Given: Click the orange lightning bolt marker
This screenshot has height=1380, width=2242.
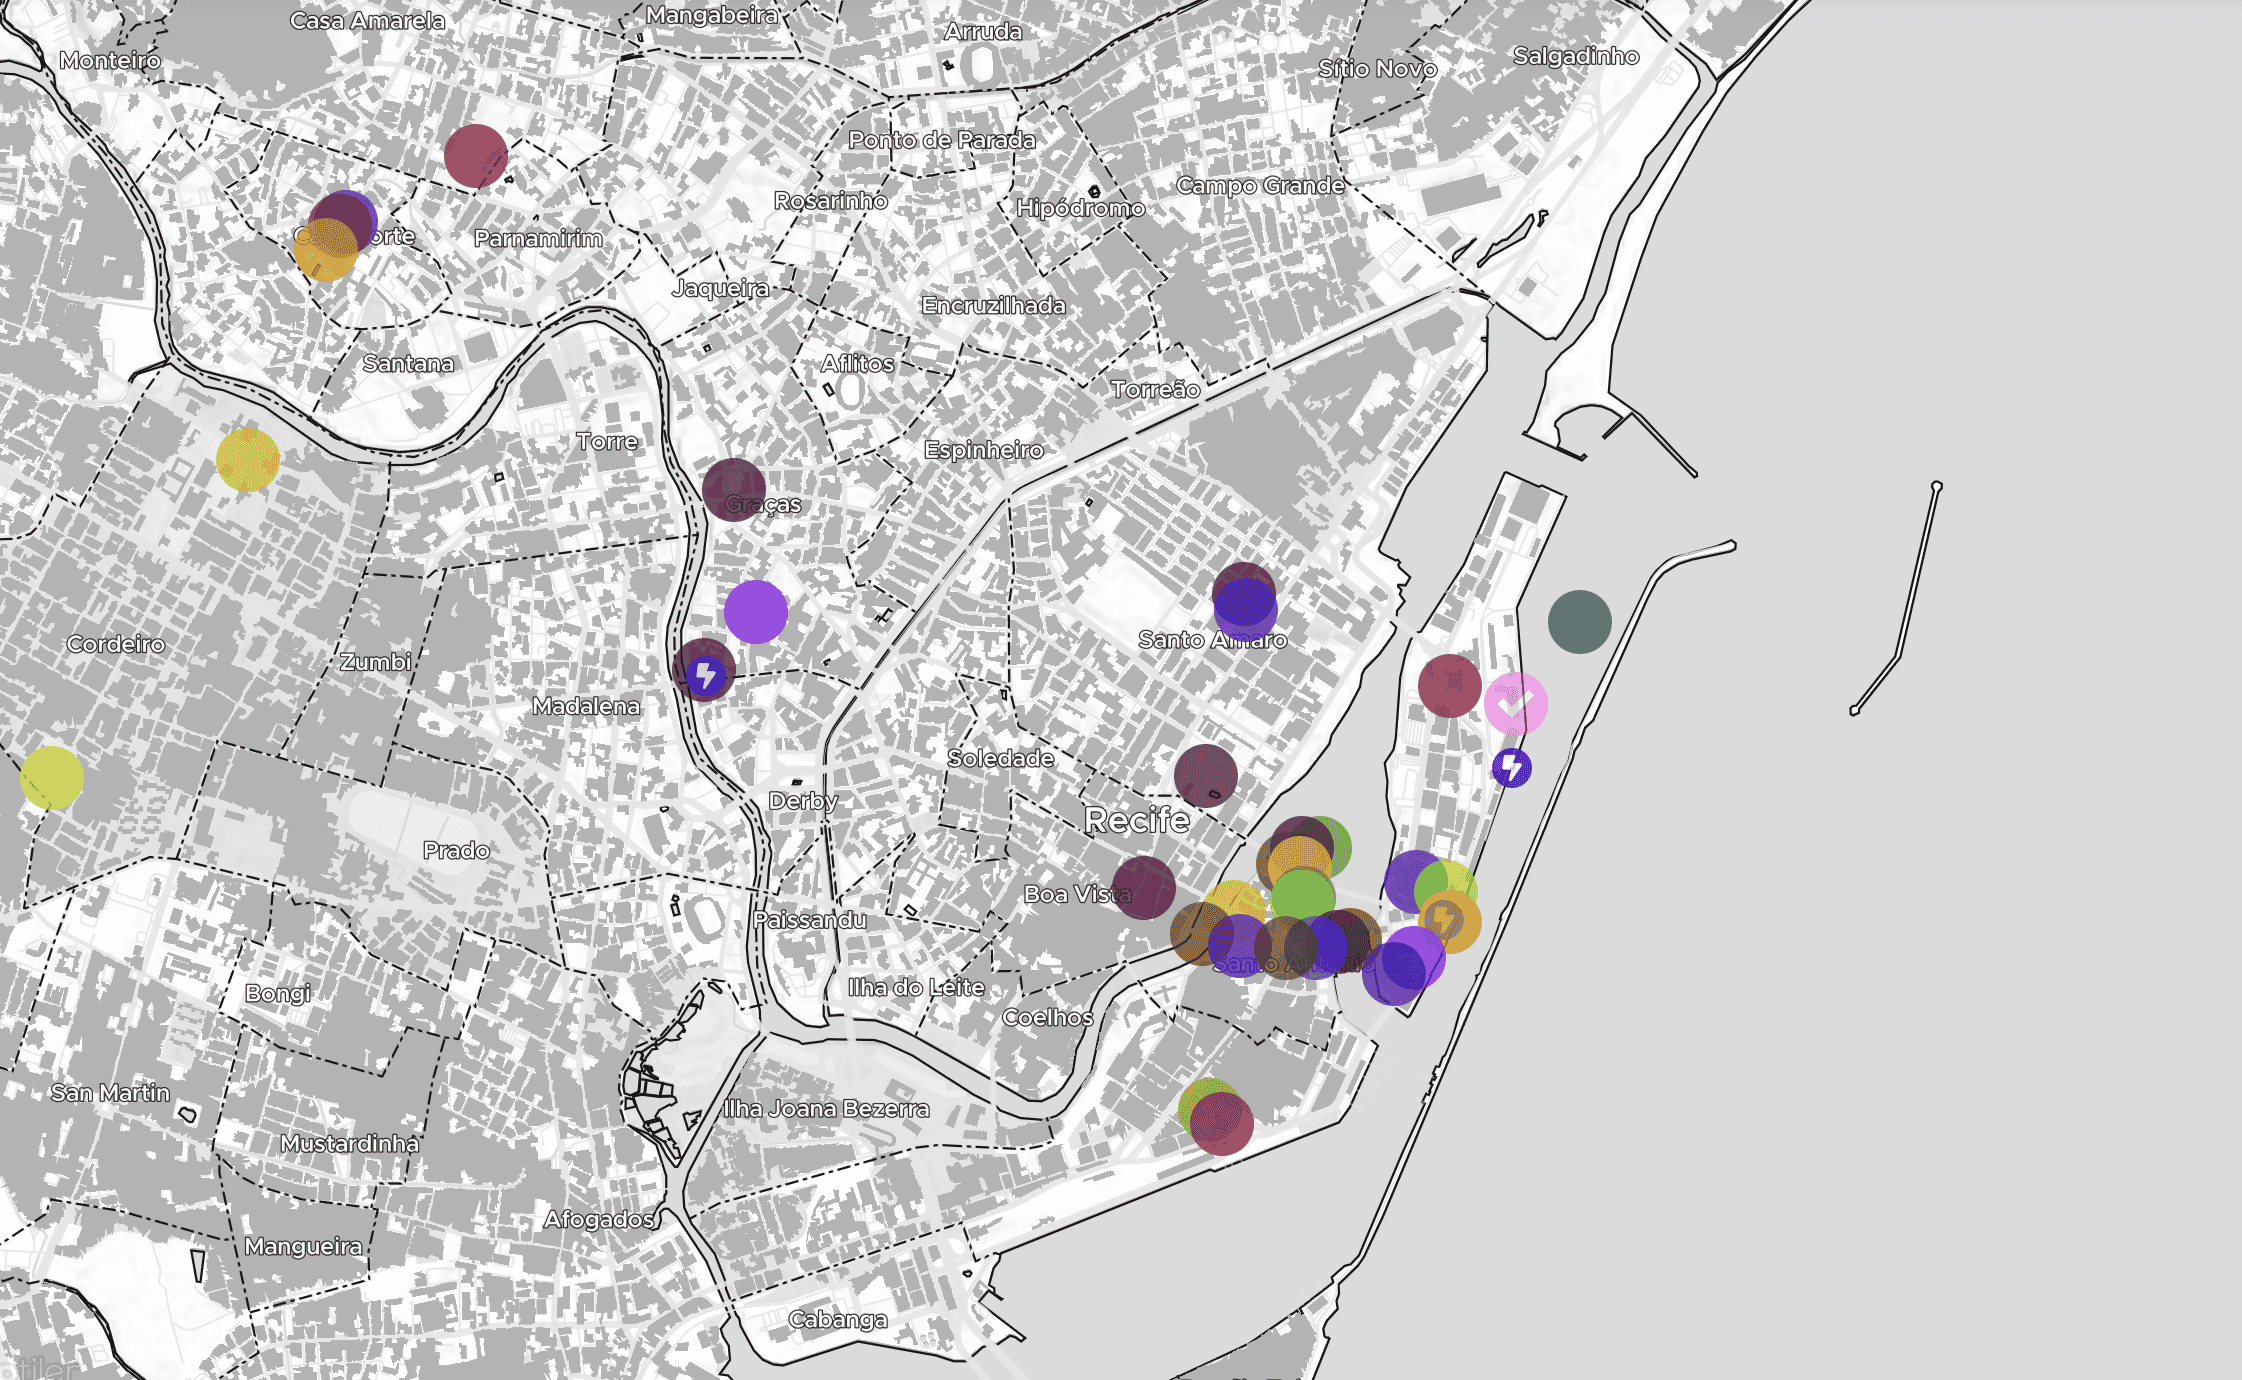Looking at the screenshot, I should [1446, 920].
